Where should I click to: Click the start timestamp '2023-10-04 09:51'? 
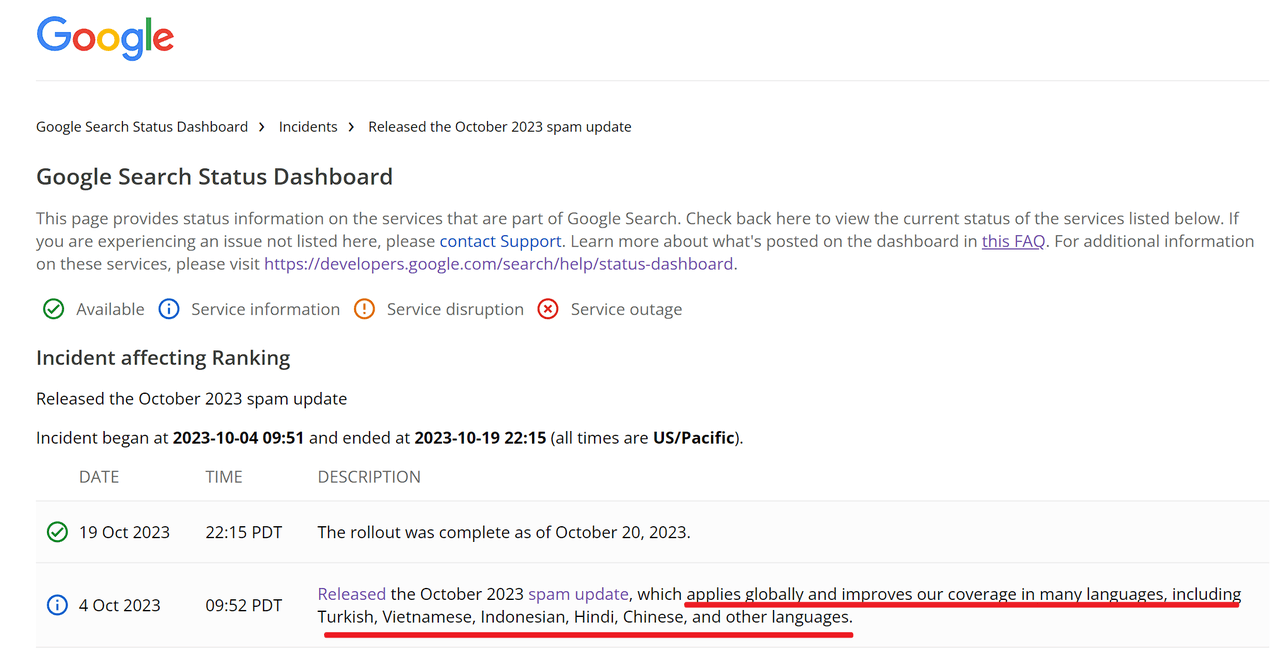tap(238, 438)
